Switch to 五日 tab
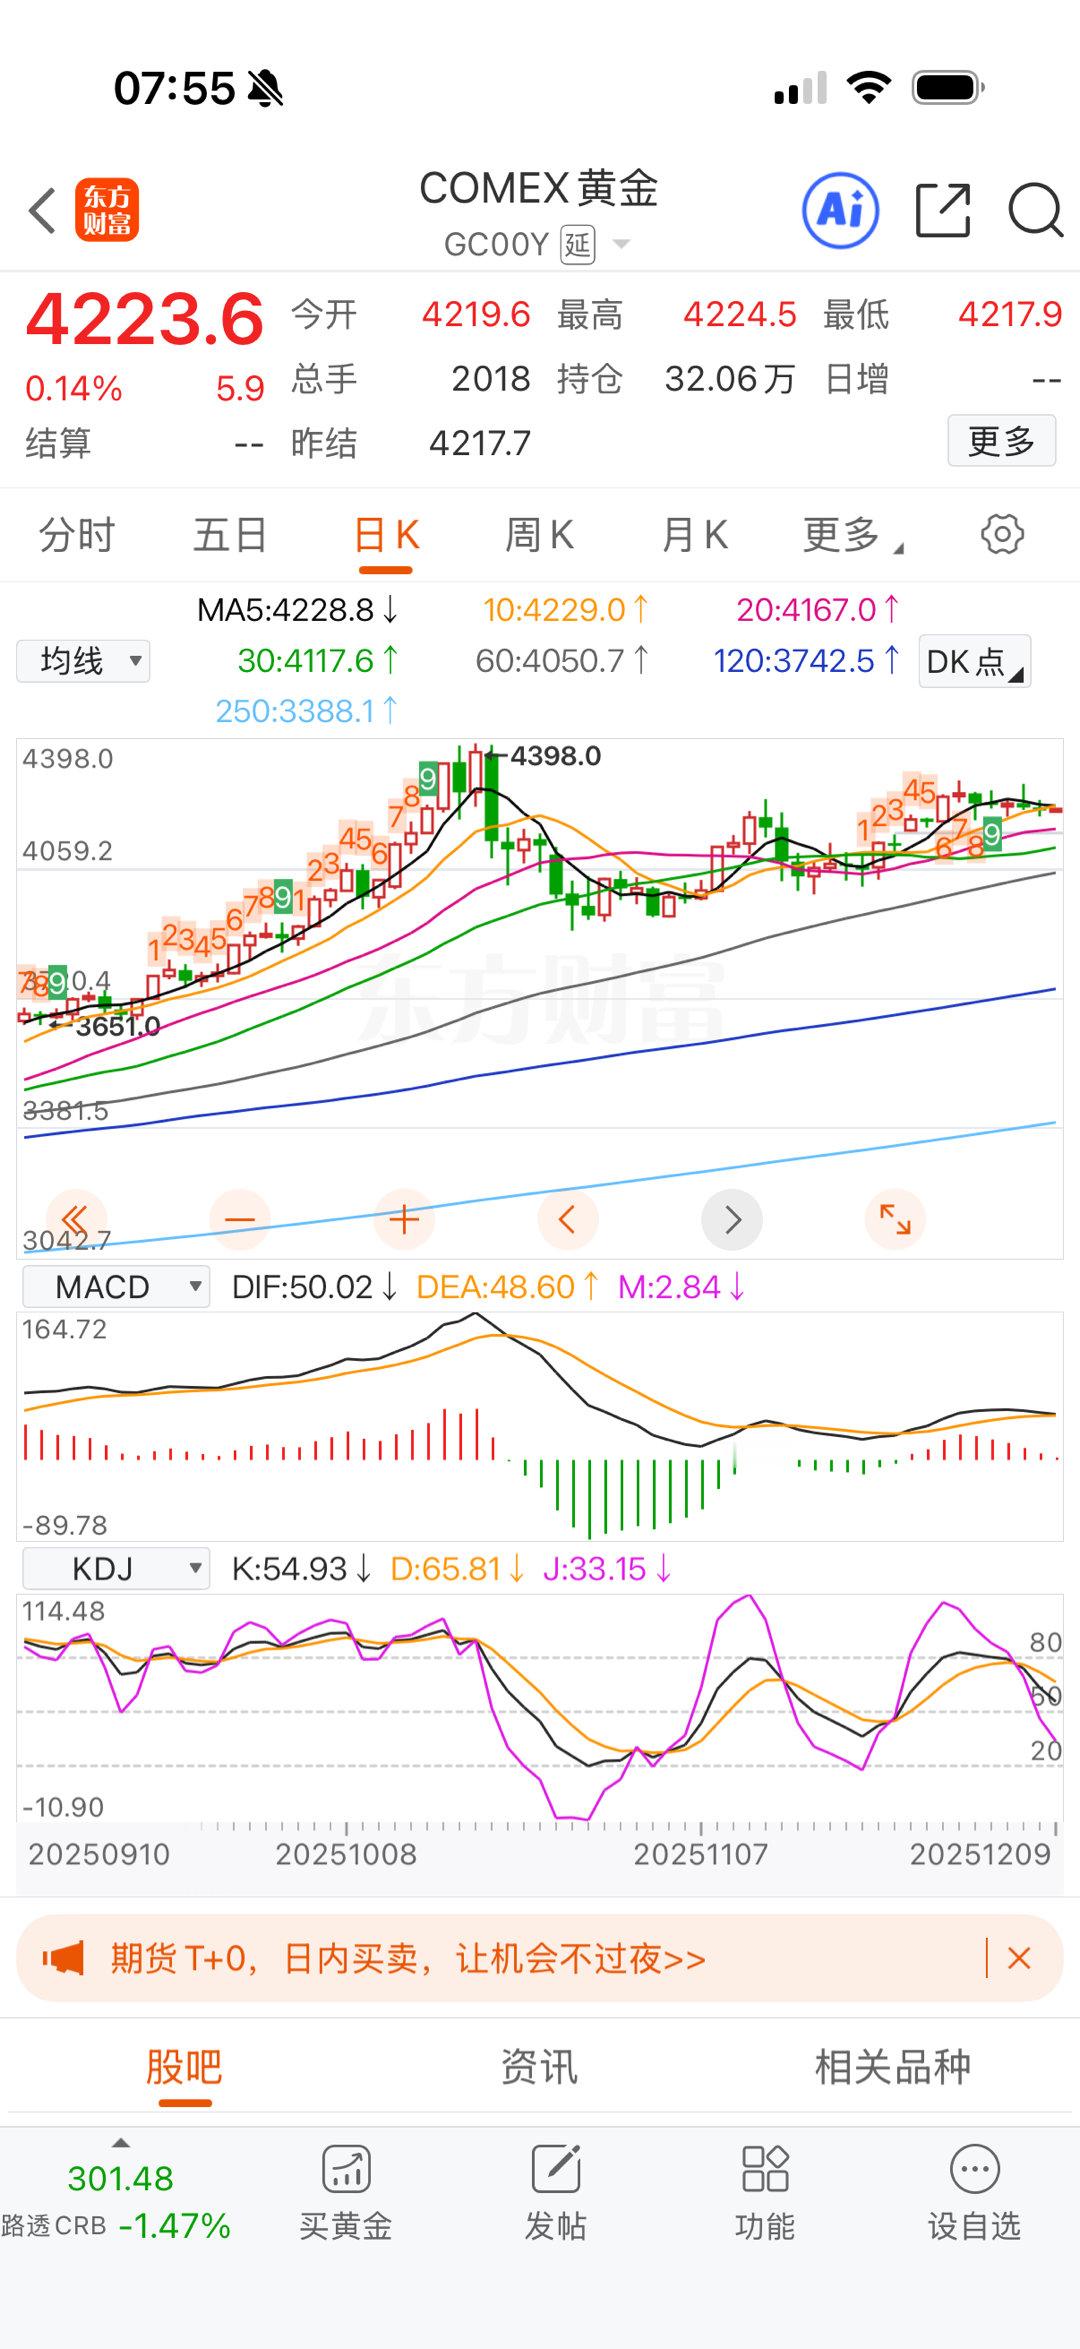Image resolution: width=1080 pixels, height=2349 pixels. (x=231, y=535)
